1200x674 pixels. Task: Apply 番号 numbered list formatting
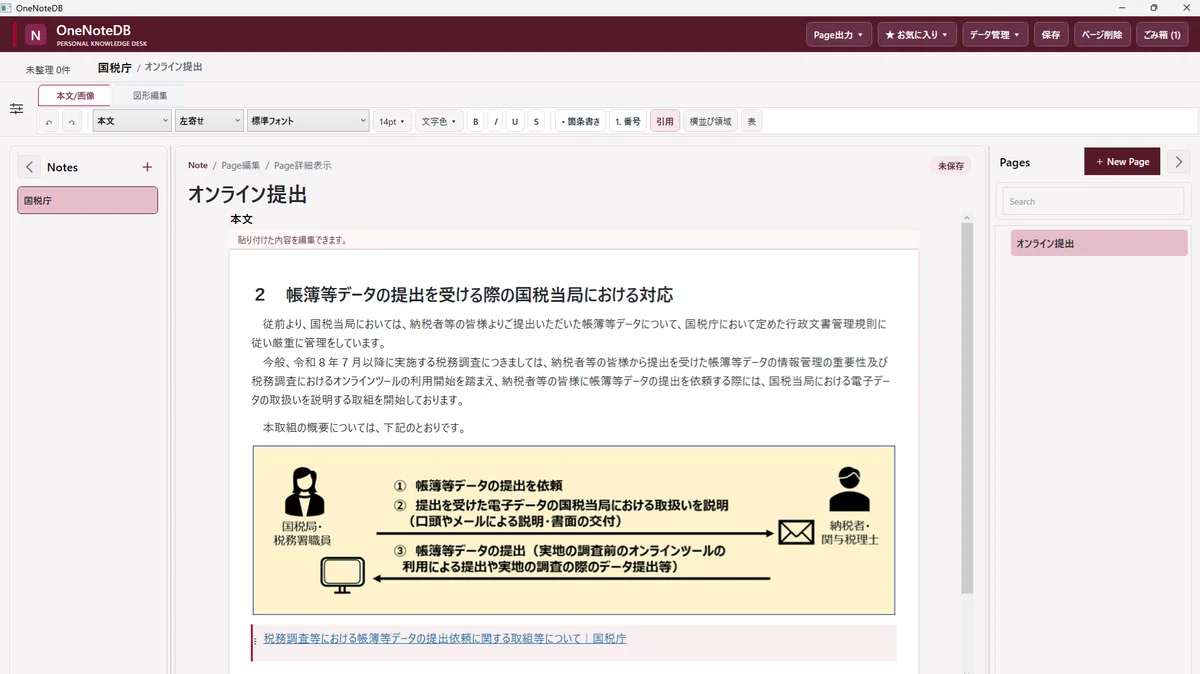pyautogui.click(x=628, y=121)
